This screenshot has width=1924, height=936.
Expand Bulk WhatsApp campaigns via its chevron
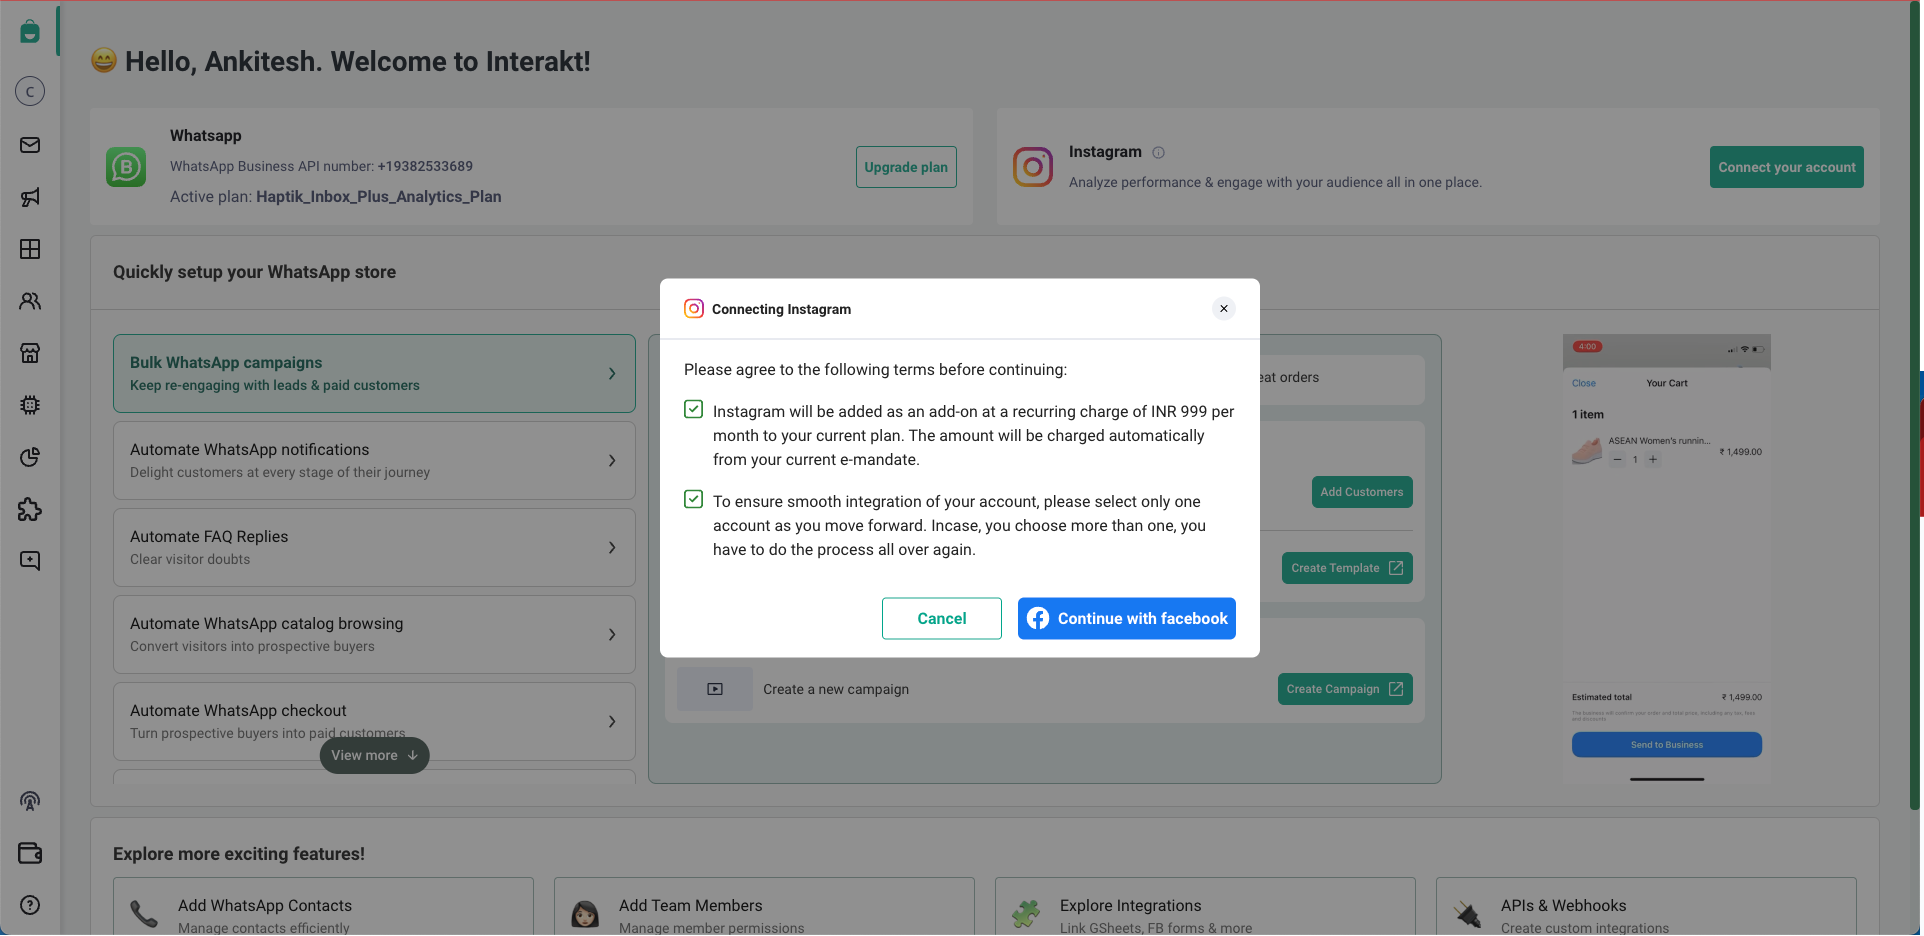coord(611,373)
